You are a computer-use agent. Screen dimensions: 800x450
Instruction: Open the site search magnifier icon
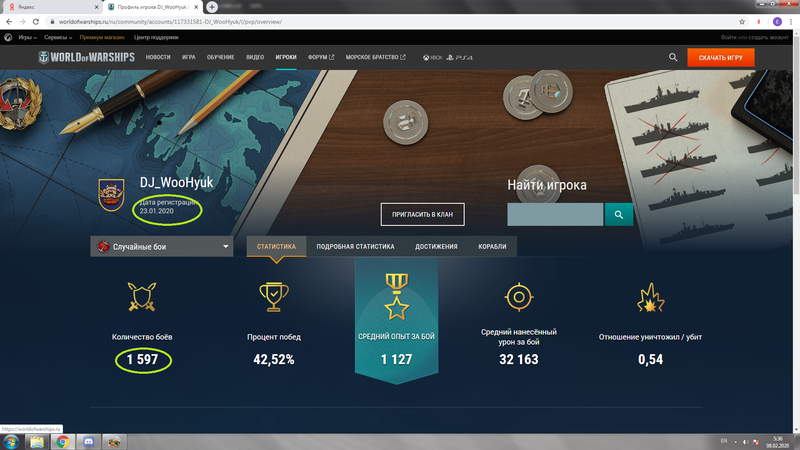[x=673, y=58]
